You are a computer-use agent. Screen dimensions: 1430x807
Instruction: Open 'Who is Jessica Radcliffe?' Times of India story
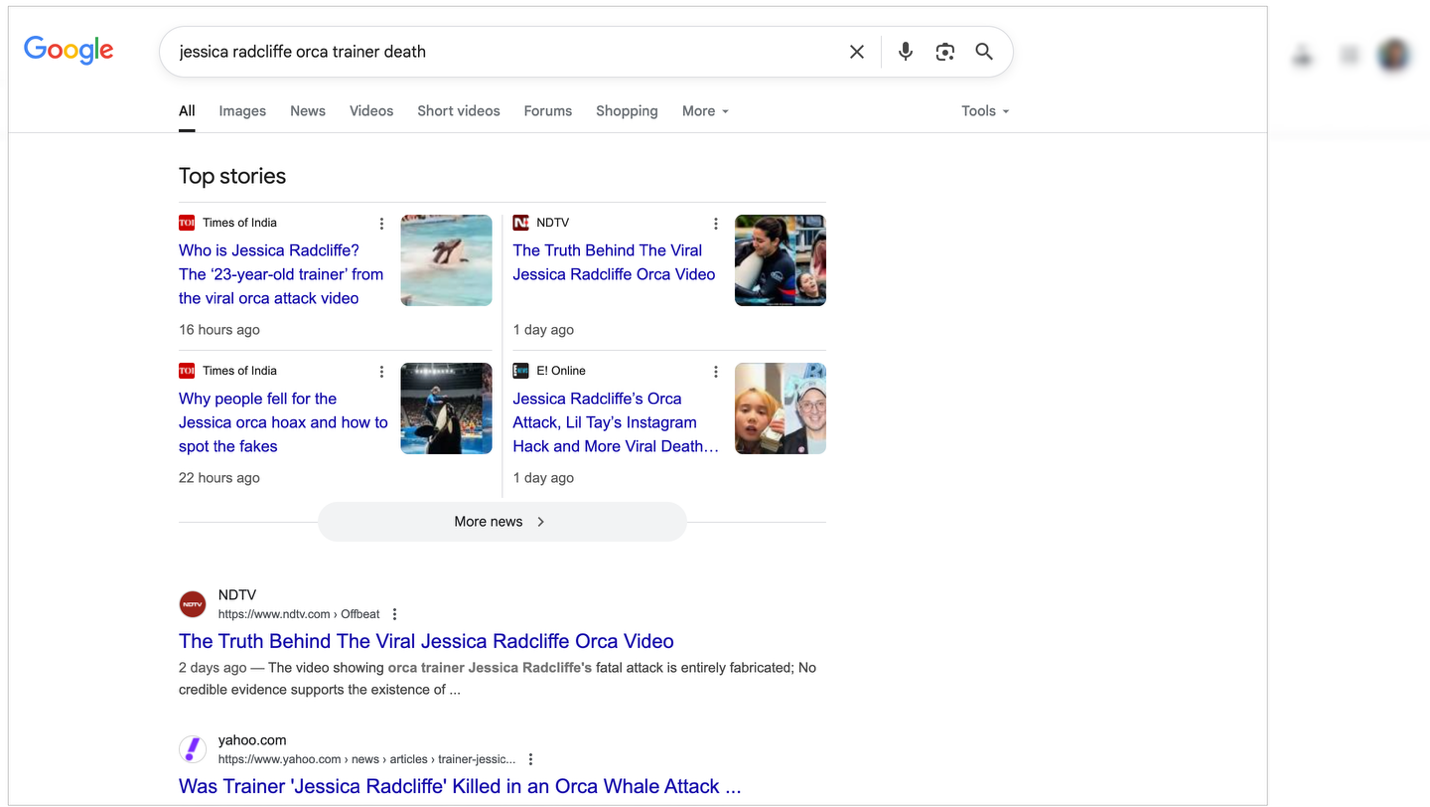pyautogui.click(x=281, y=274)
